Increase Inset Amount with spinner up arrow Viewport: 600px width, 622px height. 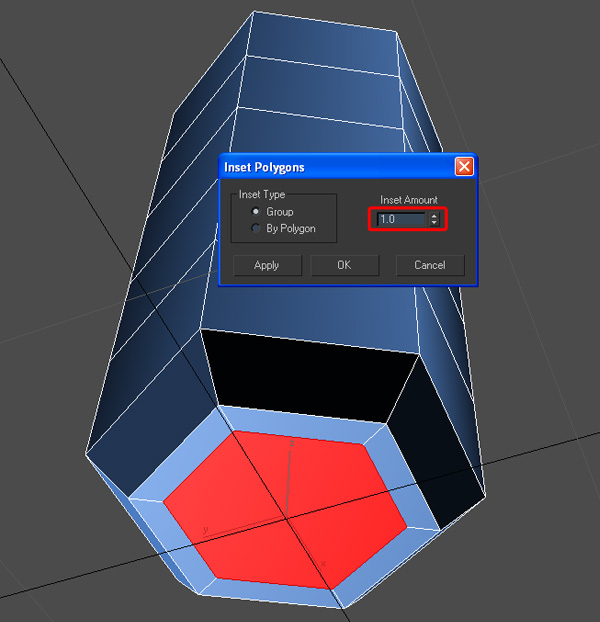tap(434, 216)
